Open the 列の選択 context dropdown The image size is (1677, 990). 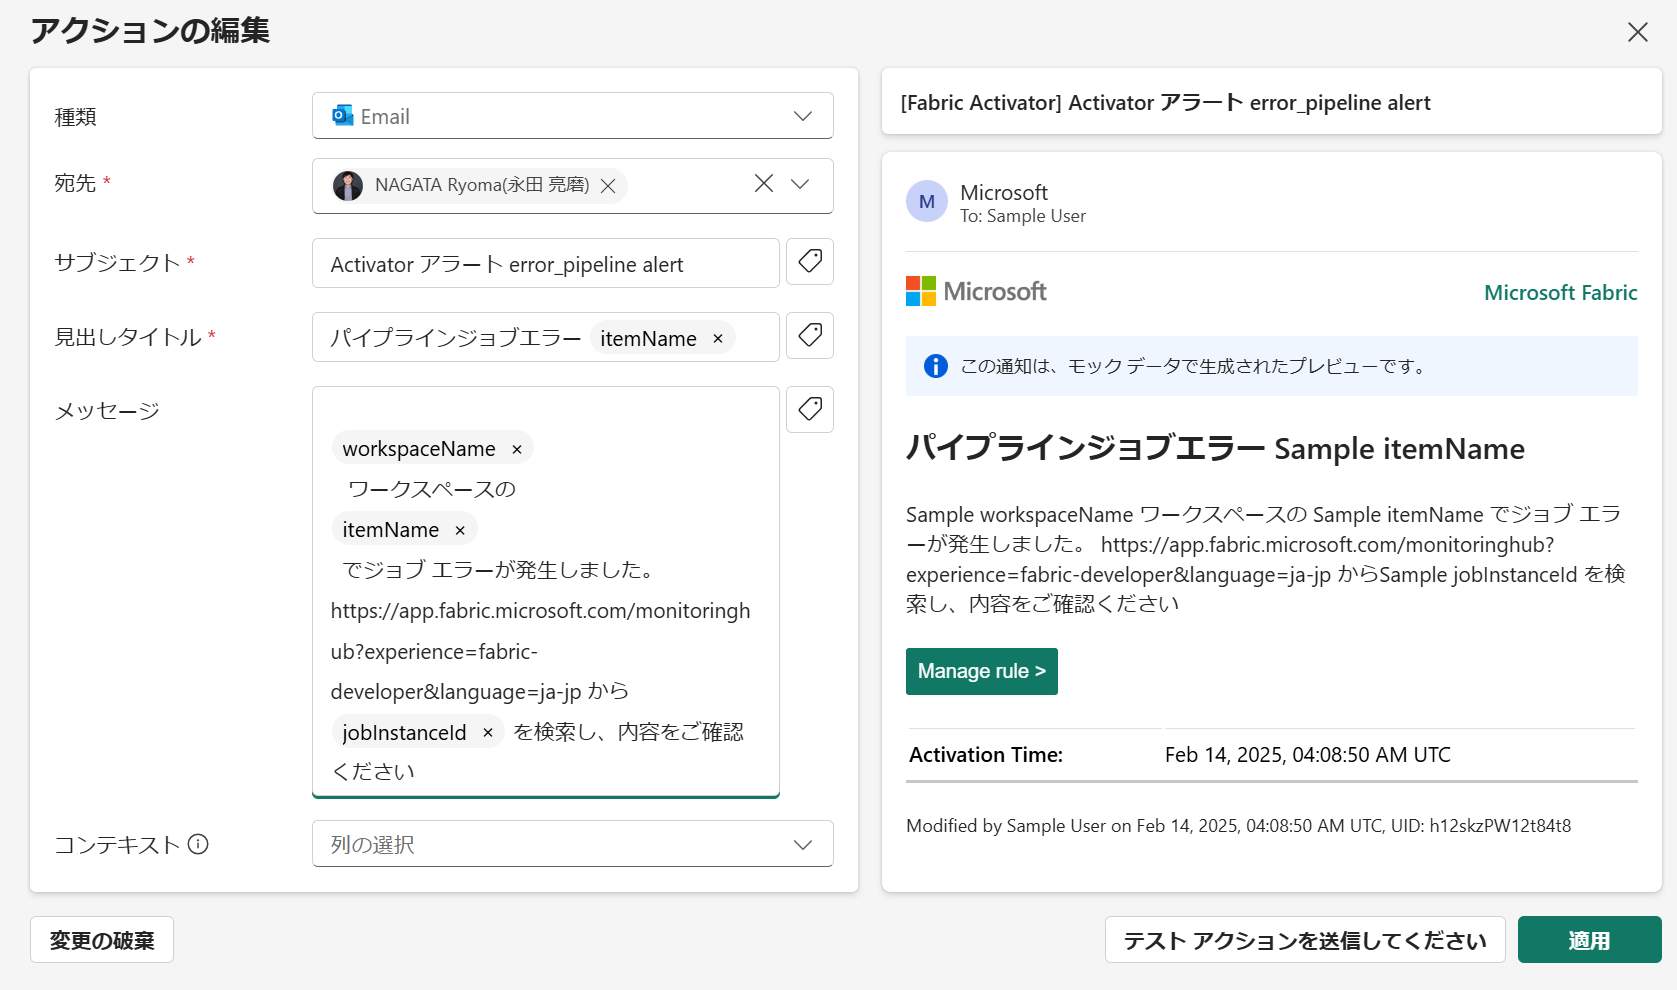572,844
